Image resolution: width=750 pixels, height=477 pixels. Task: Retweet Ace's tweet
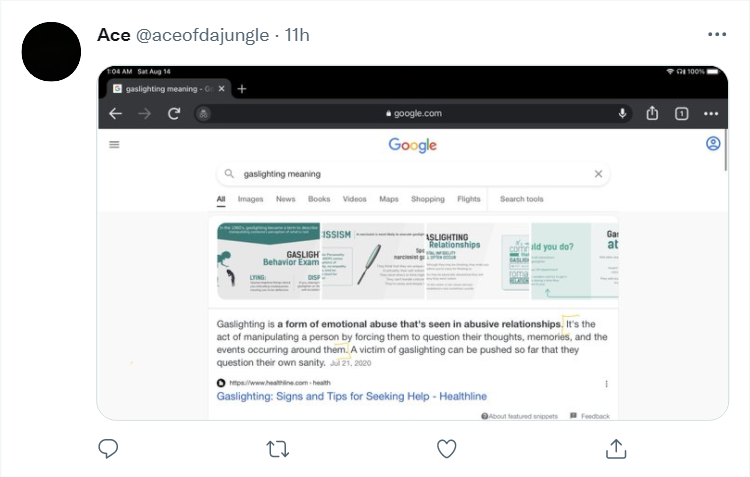point(278,449)
